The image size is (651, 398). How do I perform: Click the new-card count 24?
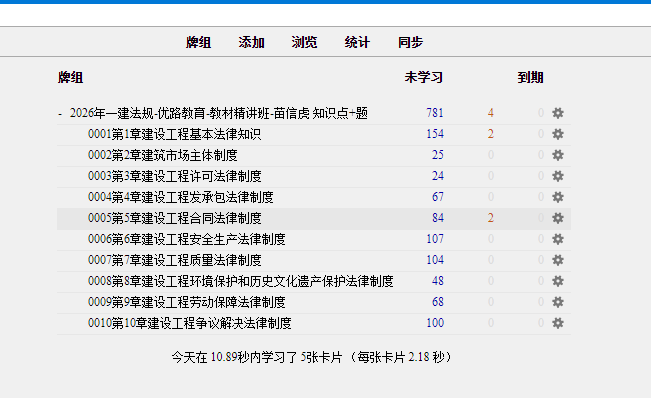coord(438,176)
